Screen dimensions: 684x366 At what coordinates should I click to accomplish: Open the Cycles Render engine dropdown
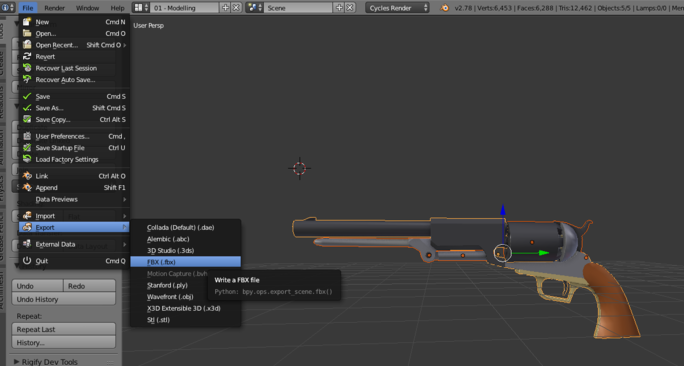click(397, 8)
